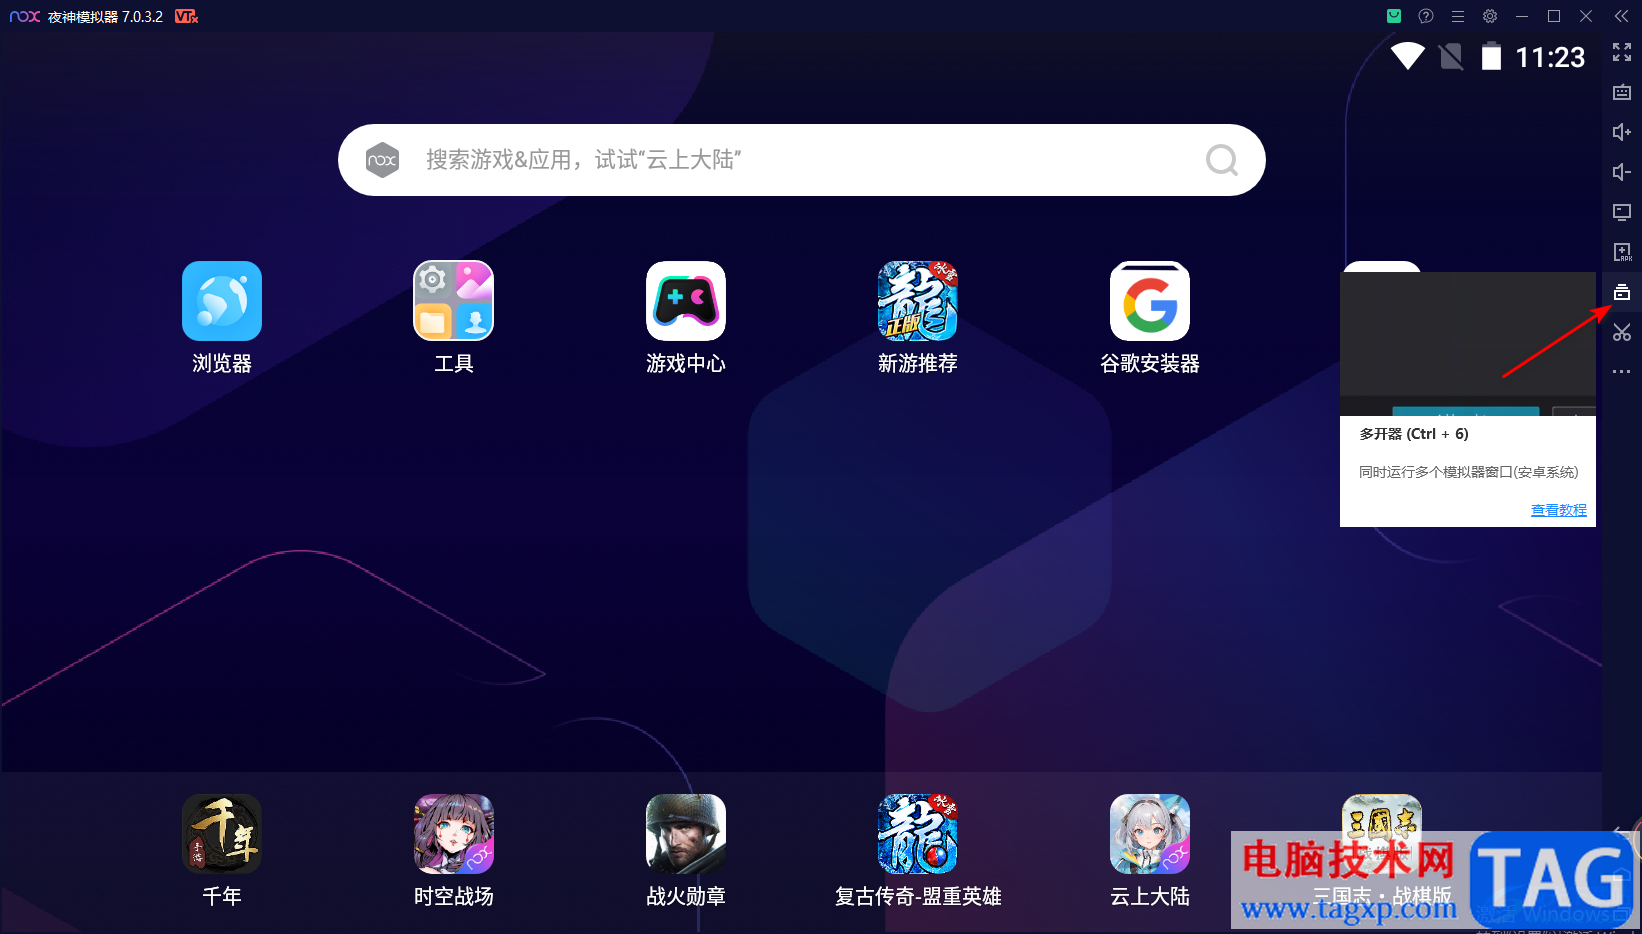Click the VT badge in title bar
The width and height of the screenshot is (1642, 934).
tap(186, 16)
